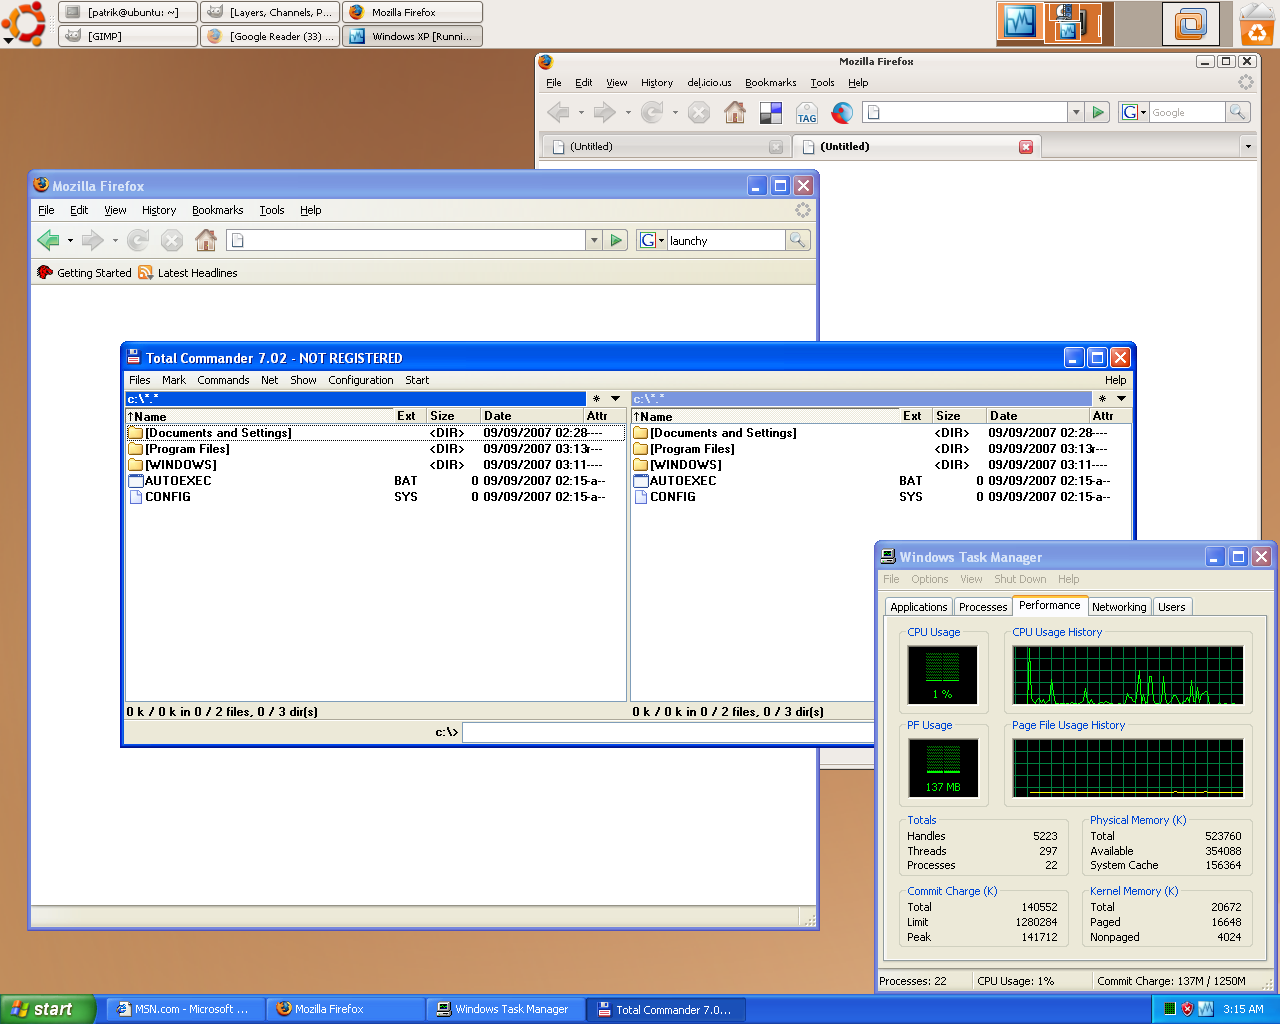Open the orange Trash icon in the top panel
The height and width of the screenshot is (1024, 1280).
[x=1257, y=24]
